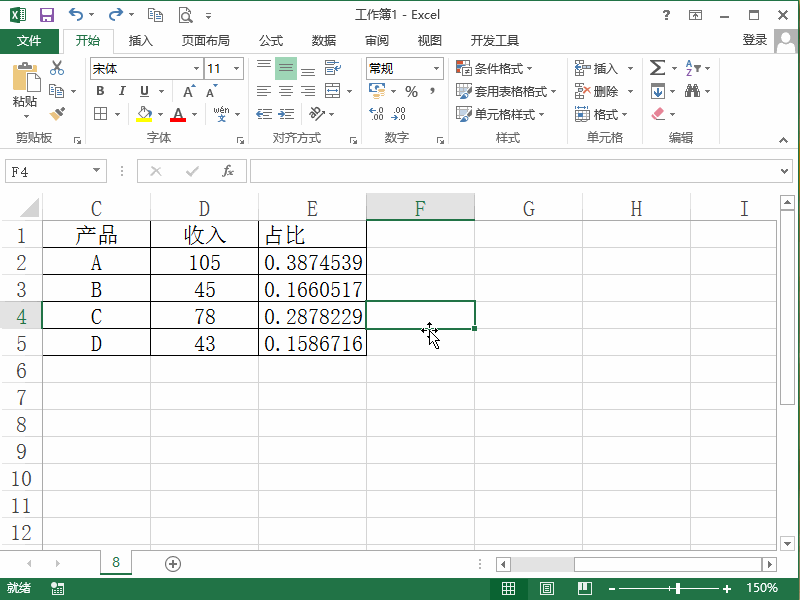The width and height of the screenshot is (800, 600).
Task: Switch to the 数据 ribbon tab
Action: (x=324, y=40)
